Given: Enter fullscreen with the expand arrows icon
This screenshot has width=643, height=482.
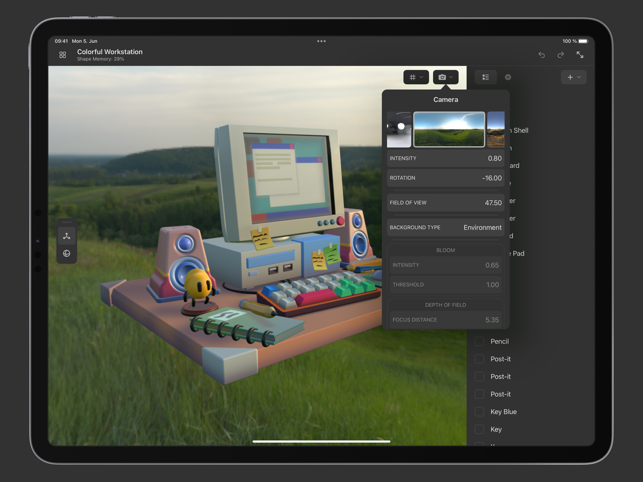Looking at the screenshot, I should point(580,55).
